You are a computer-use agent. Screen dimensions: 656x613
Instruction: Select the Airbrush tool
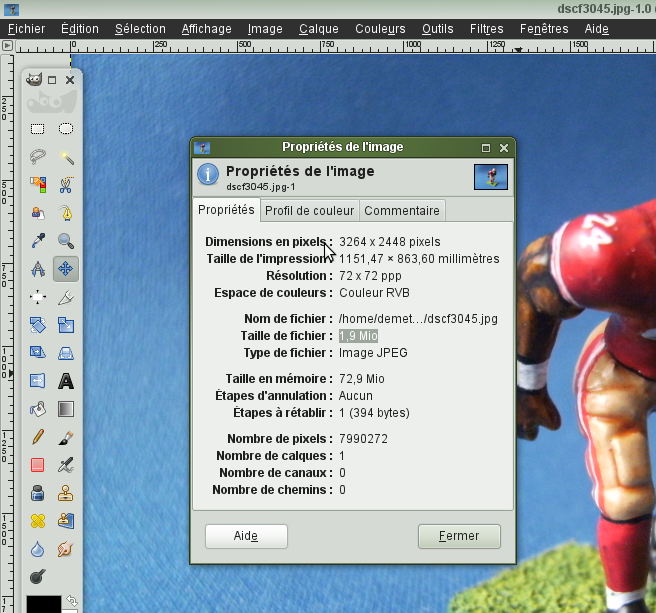pos(66,465)
